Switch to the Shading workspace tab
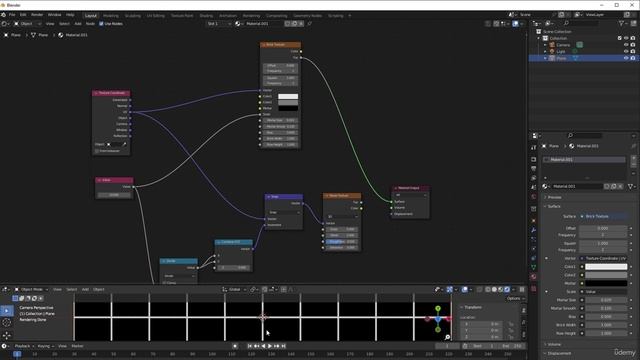Screen dimensions: 640x360 (206, 16)
